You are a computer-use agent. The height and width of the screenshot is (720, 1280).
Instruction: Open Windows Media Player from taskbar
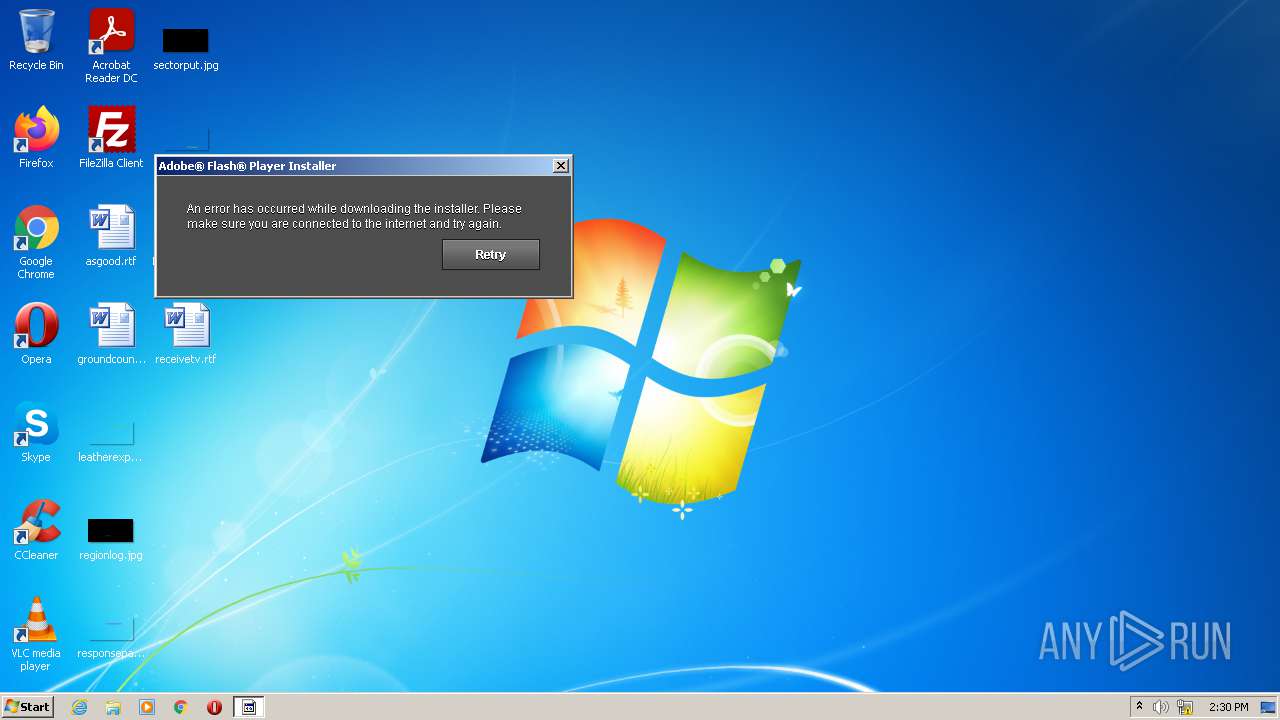(x=147, y=707)
